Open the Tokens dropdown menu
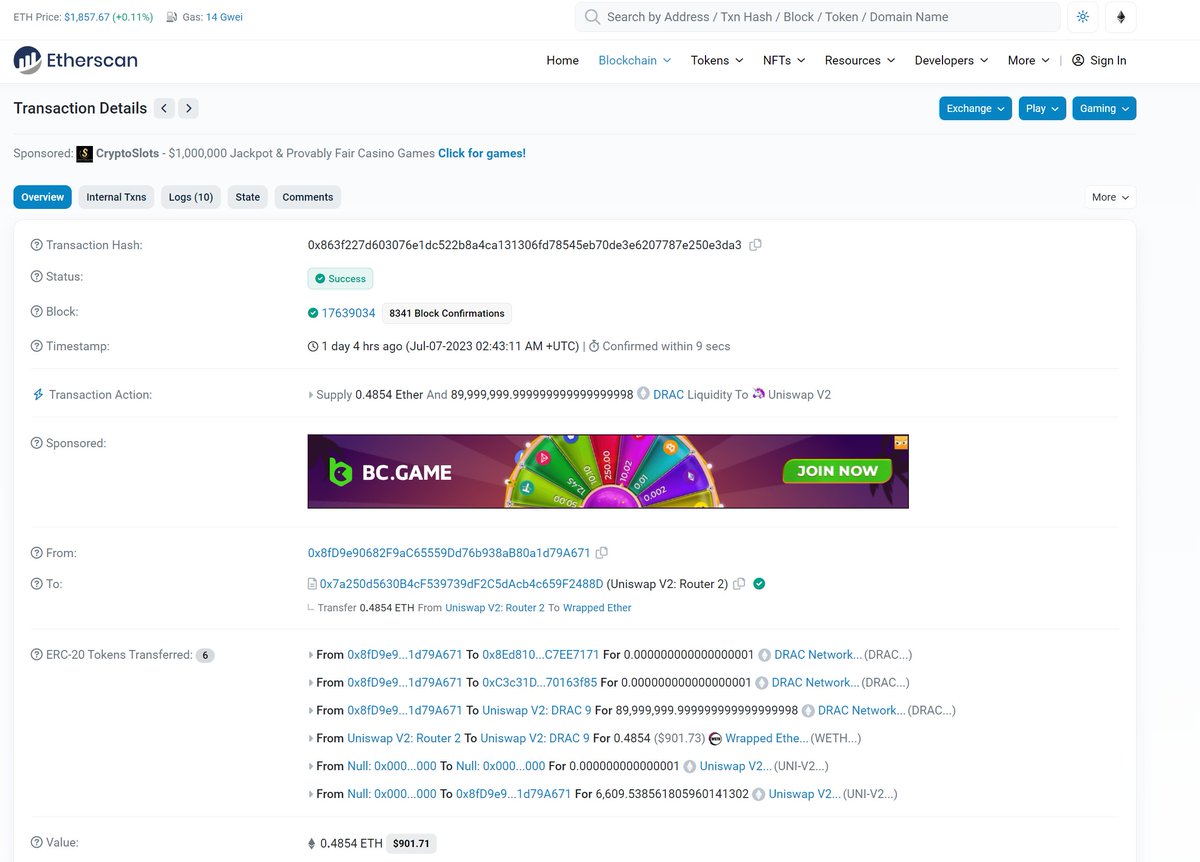This screenshot has width=1200, height=862. tap(717, 60)
